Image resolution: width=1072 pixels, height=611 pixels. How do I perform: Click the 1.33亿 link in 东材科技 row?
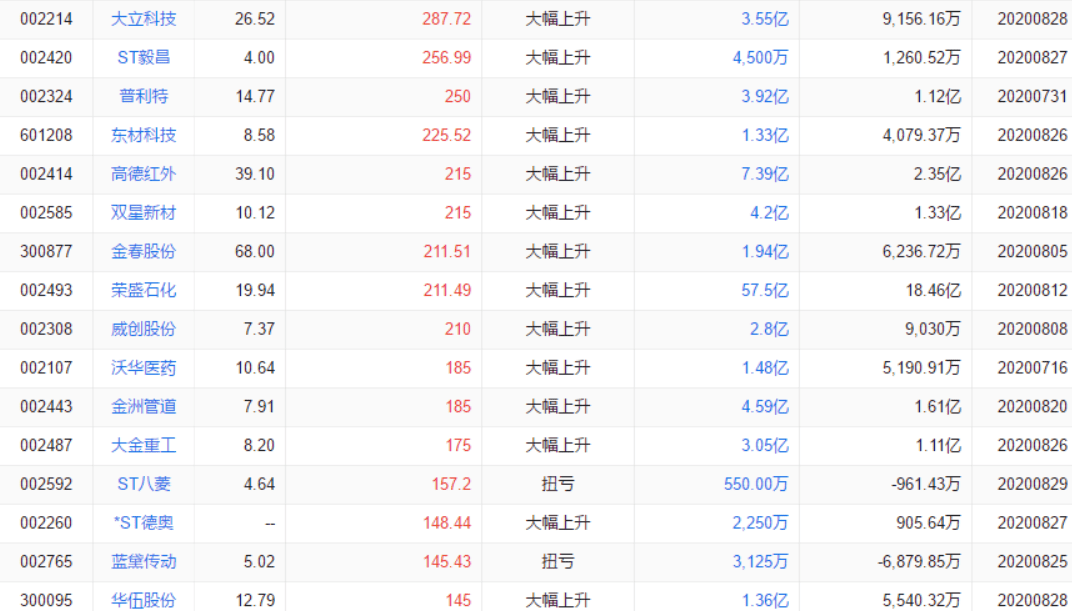pyautogui.click(x=765, y=135)
